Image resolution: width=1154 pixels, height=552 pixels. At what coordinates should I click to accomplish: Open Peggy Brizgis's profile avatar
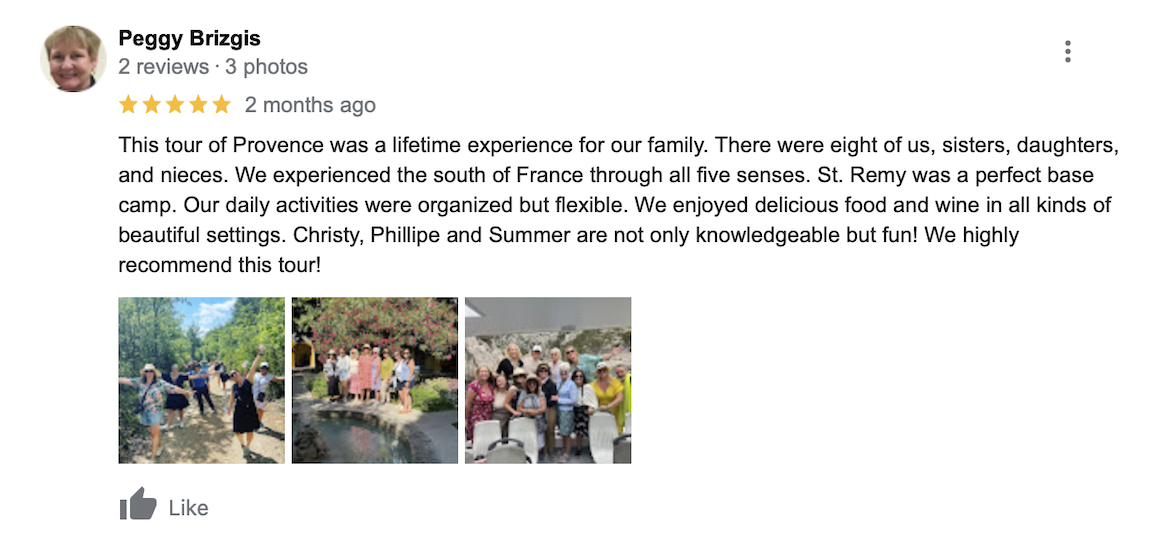(x=73, y=59)
